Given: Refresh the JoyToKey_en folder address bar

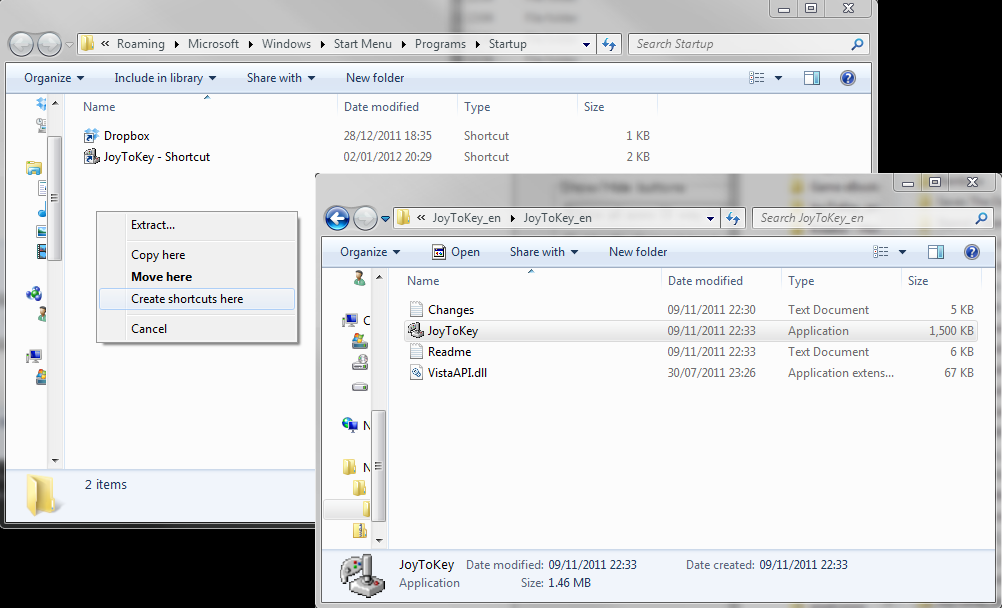Looking at the screenshot, I should 733,218.
